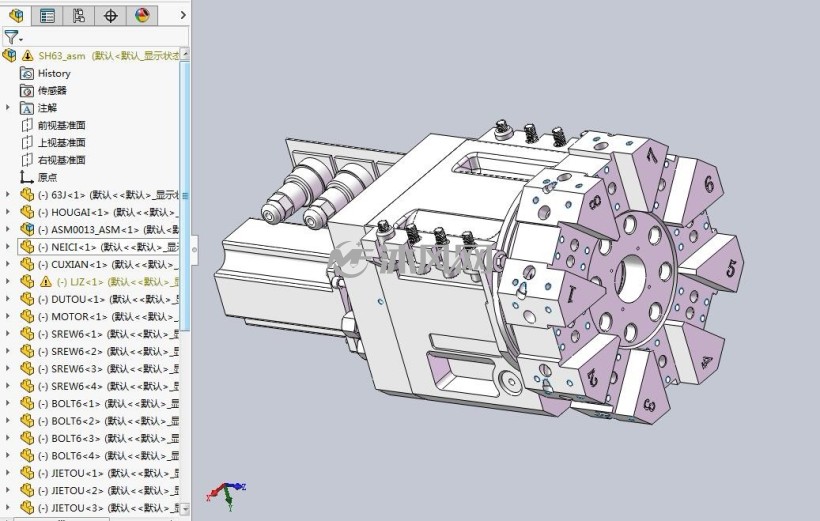Expand the 63J<1> component node
Viewport: 820px width, 521px height.
(7, 195)
